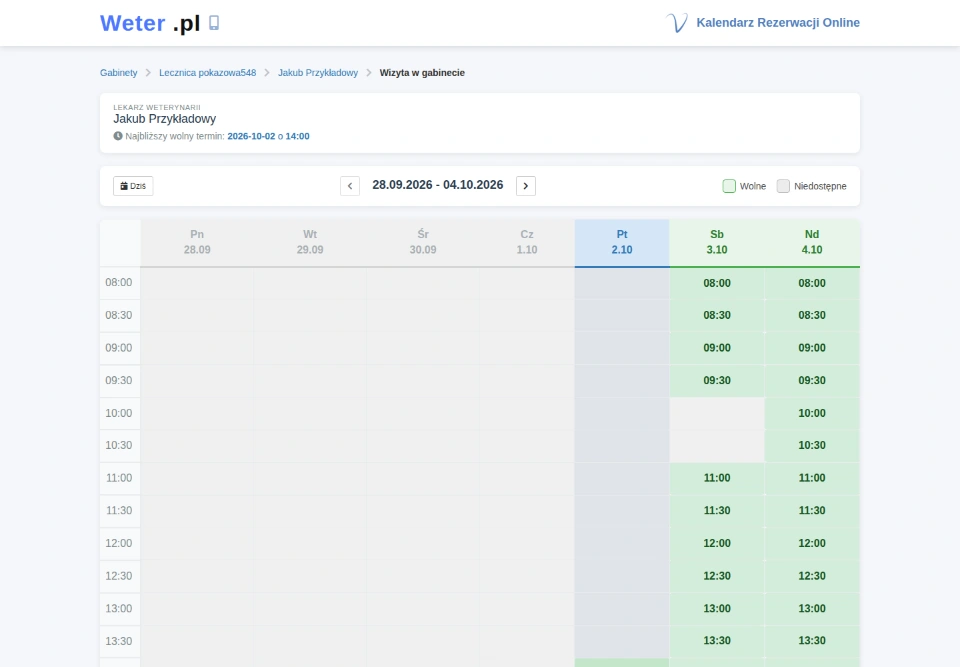Select the Nd 4.10 day column header
The image size is (960, 667).
coord(812,243)
